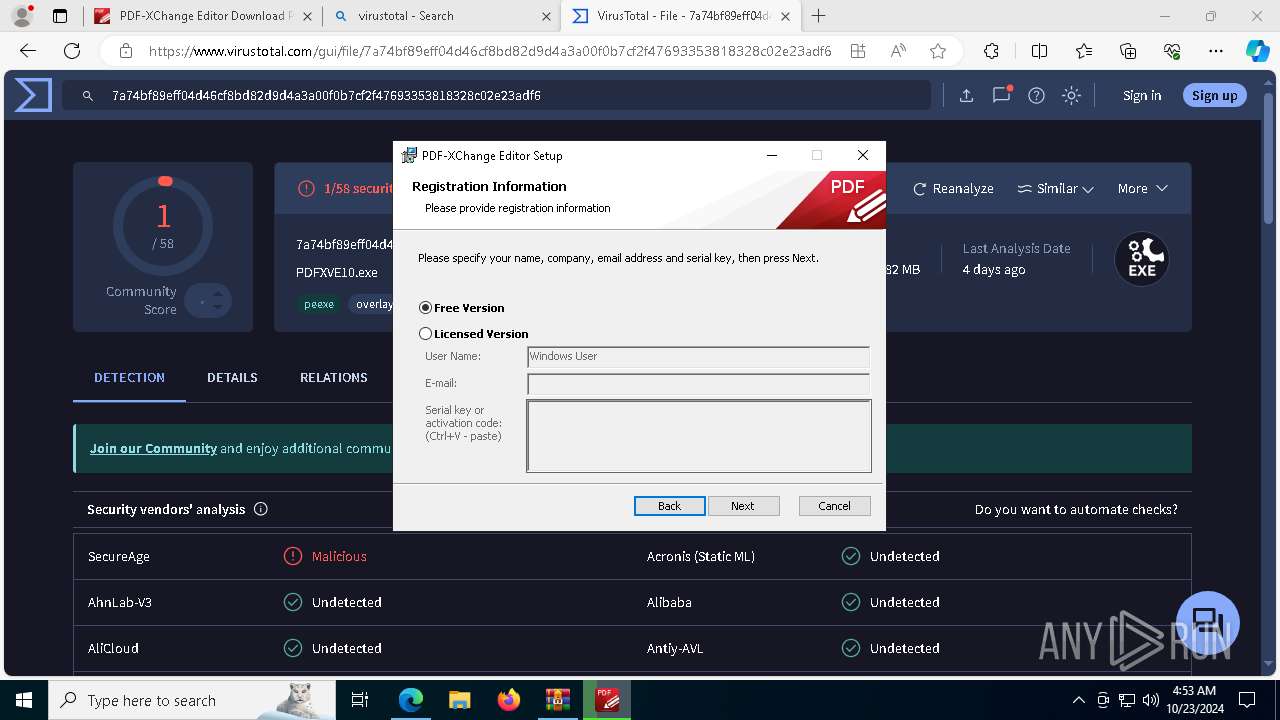Click the VirusTotal logo icon
Viewport: 1280px width, 720px height.
point(32,95)
